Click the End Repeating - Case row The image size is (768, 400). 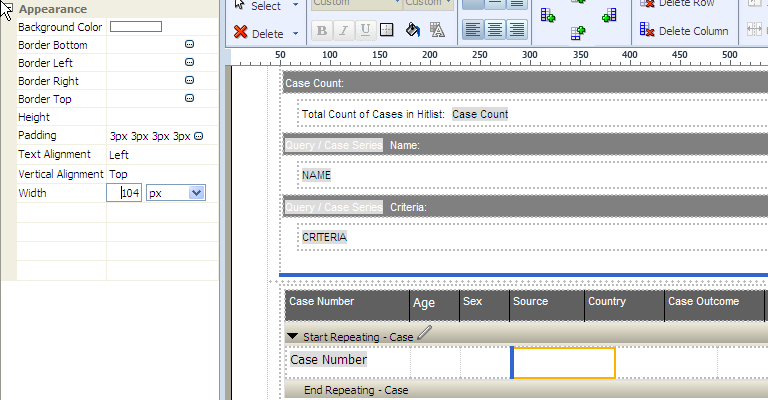526,390
